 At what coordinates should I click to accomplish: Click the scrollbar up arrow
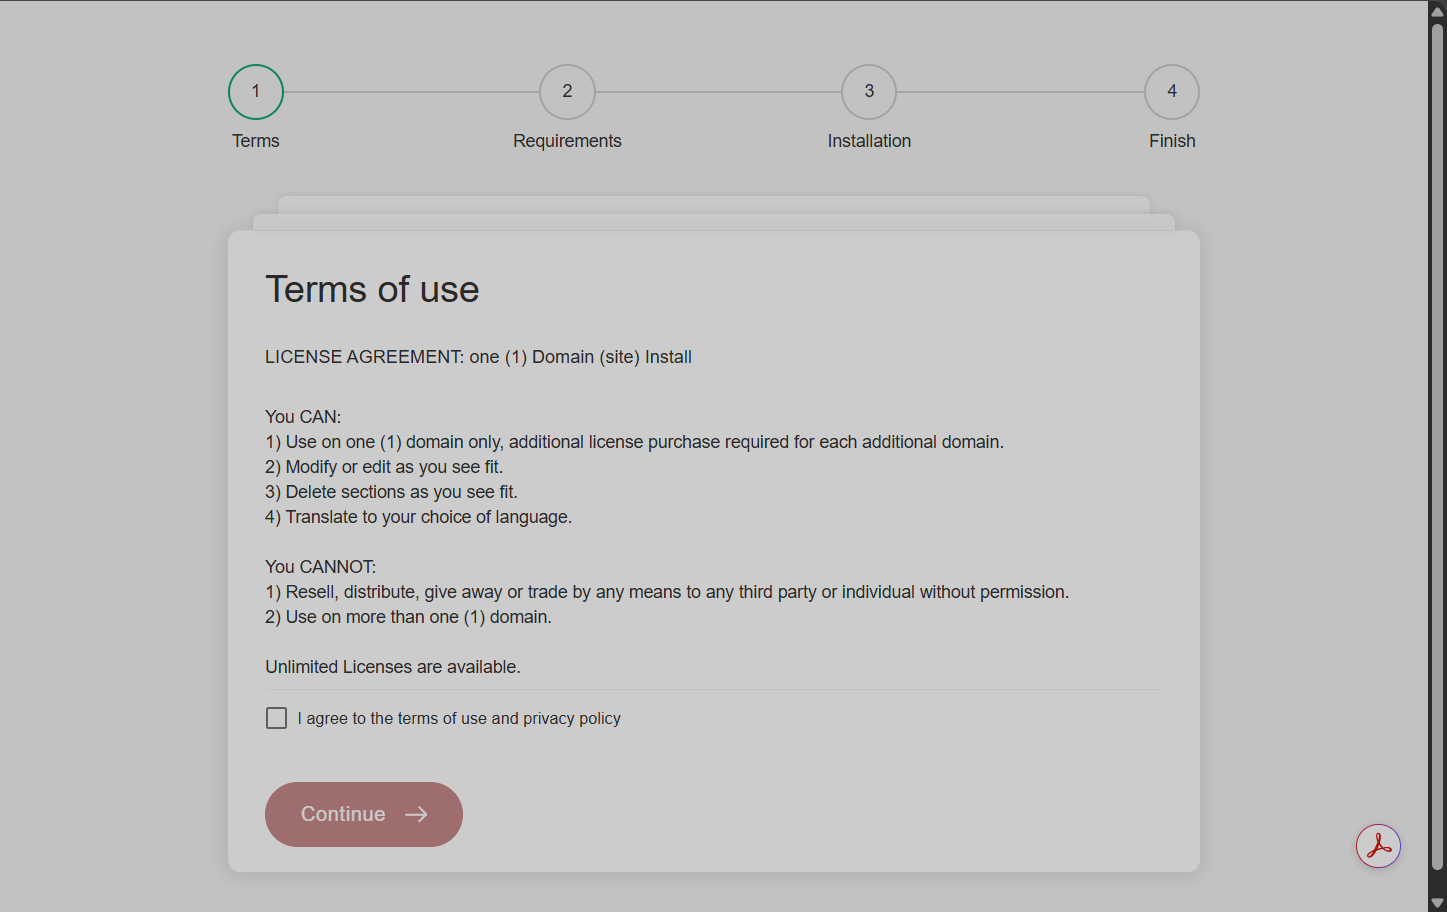pos(1437,11)
